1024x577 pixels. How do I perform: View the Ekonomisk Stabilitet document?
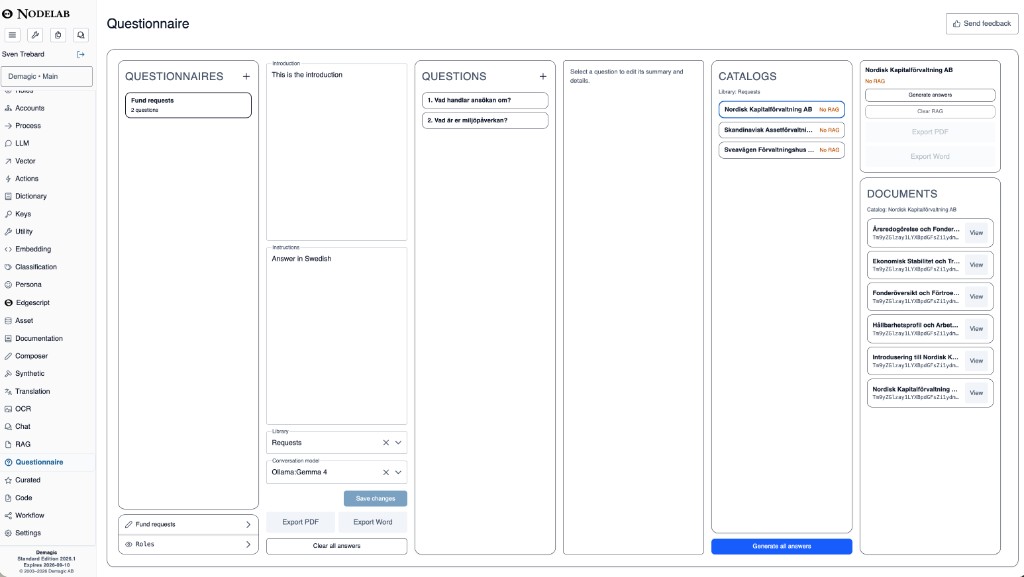976,265
